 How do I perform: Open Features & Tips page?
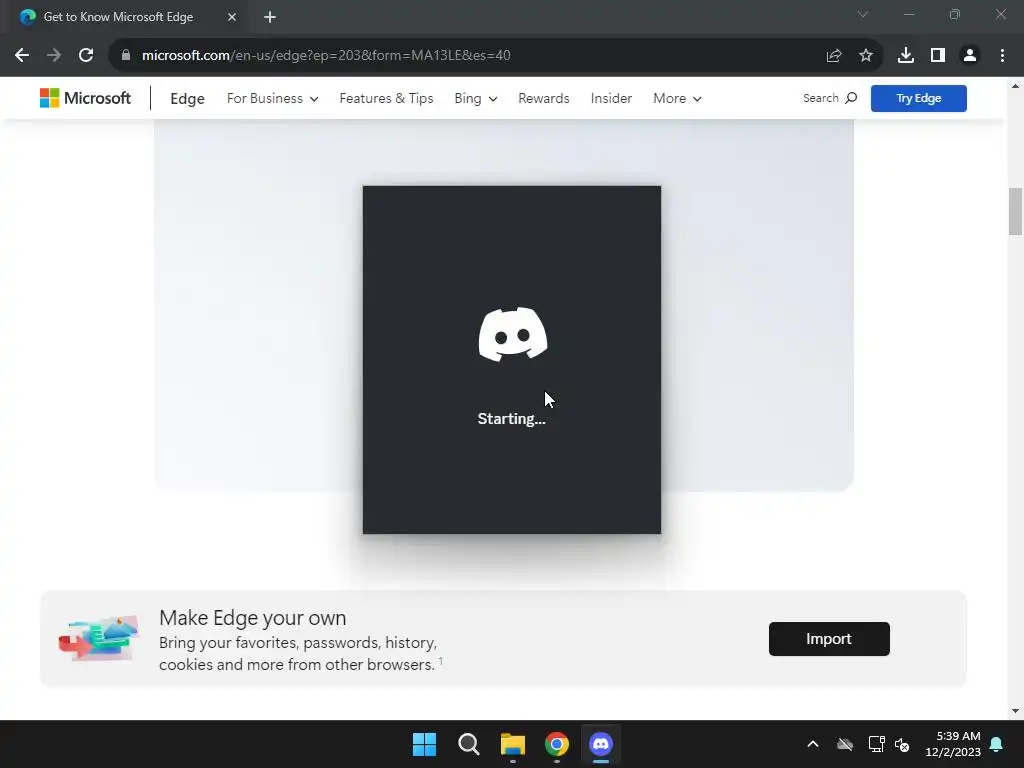[x=387, y=99]
